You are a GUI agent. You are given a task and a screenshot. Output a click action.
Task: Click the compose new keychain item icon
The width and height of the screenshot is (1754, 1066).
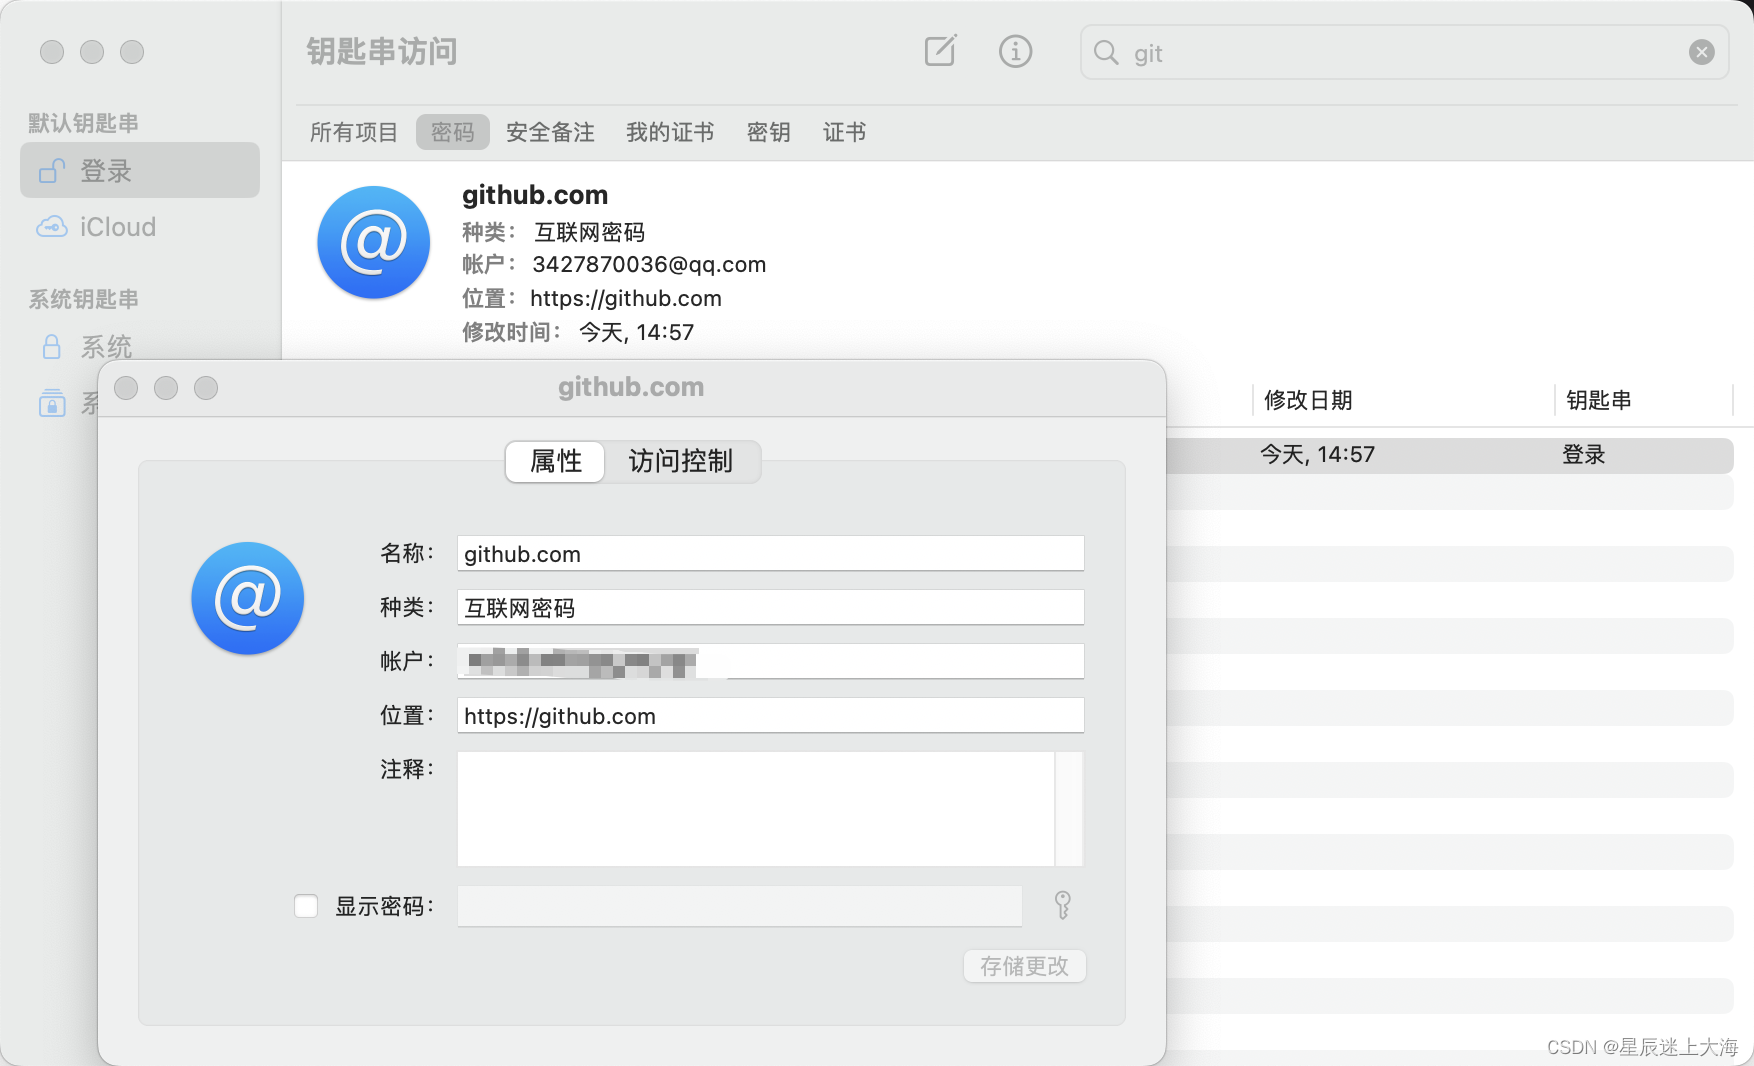tap(940, 51)
